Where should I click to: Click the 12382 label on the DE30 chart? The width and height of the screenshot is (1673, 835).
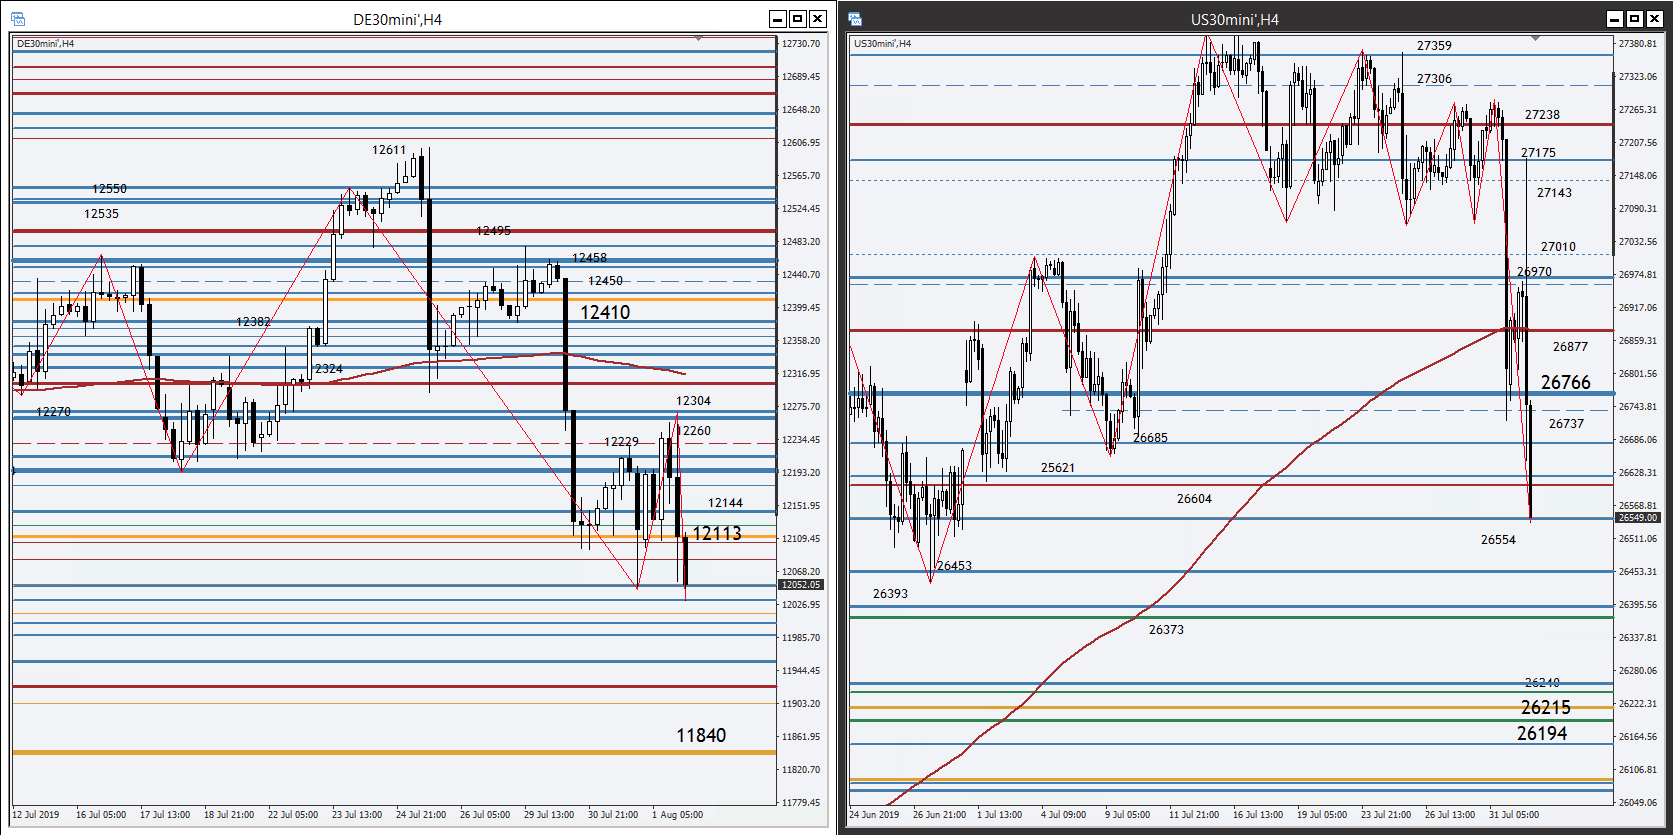(x=253, y=322)
